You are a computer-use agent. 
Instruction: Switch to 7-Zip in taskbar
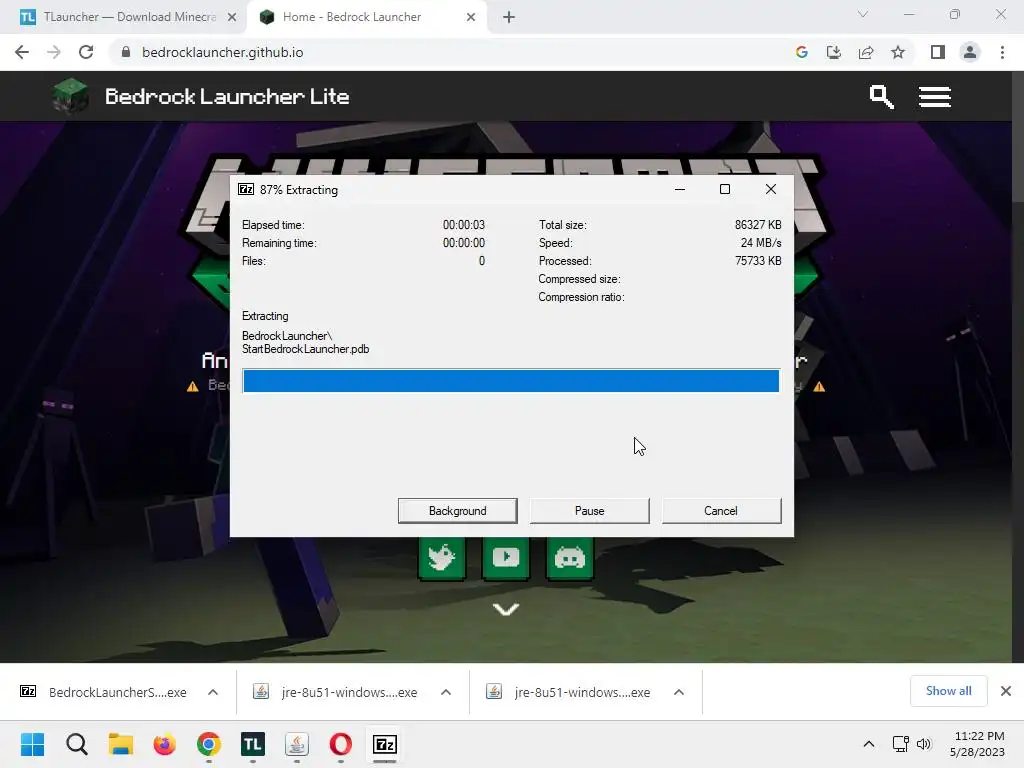click(385, 744)
